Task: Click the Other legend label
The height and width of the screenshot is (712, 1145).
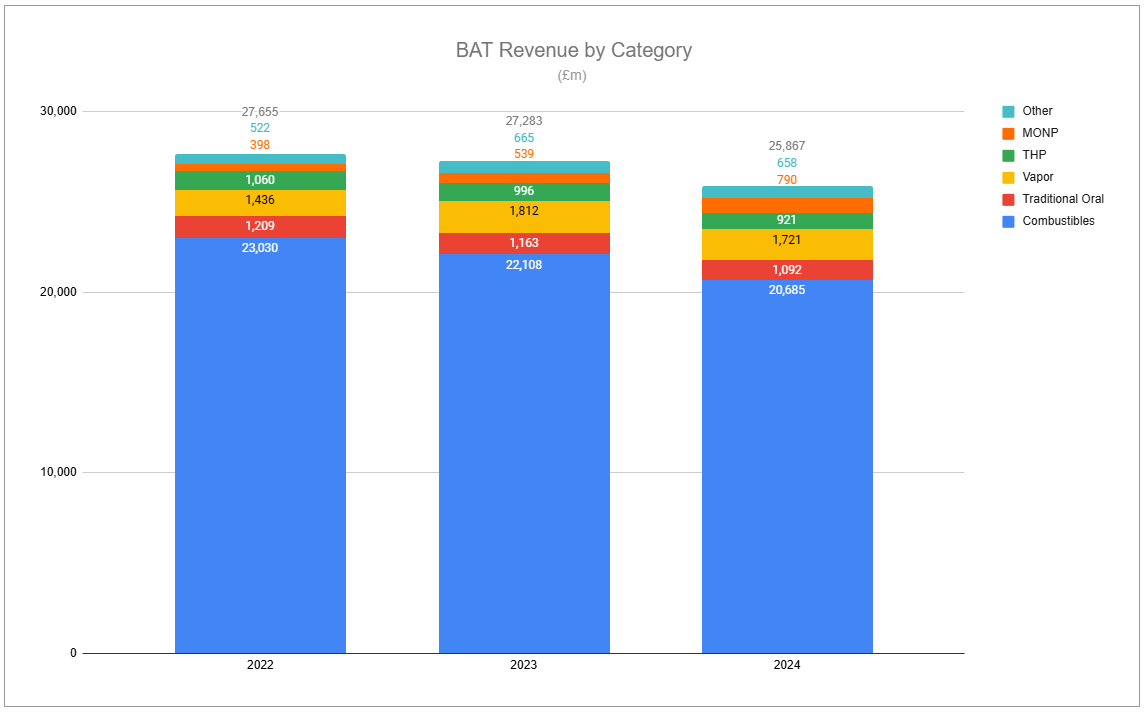Action: coord(1037,111)
